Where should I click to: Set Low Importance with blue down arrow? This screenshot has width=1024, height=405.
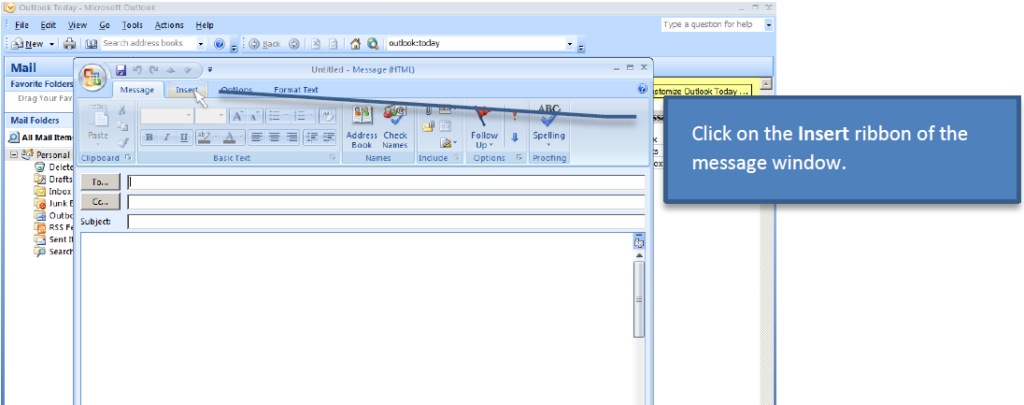(515, 137)
